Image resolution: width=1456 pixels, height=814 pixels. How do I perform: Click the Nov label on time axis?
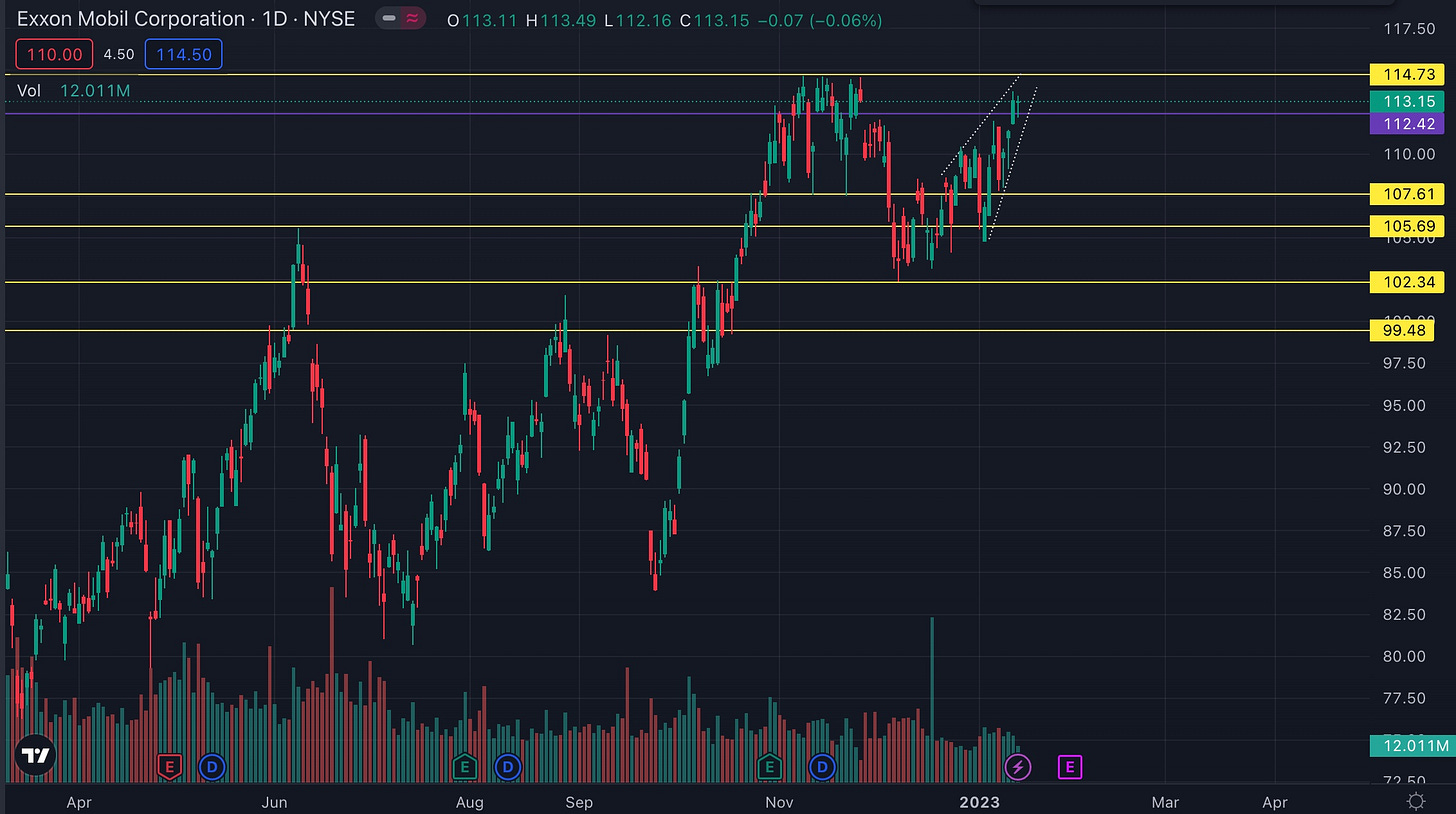[777, 802]
